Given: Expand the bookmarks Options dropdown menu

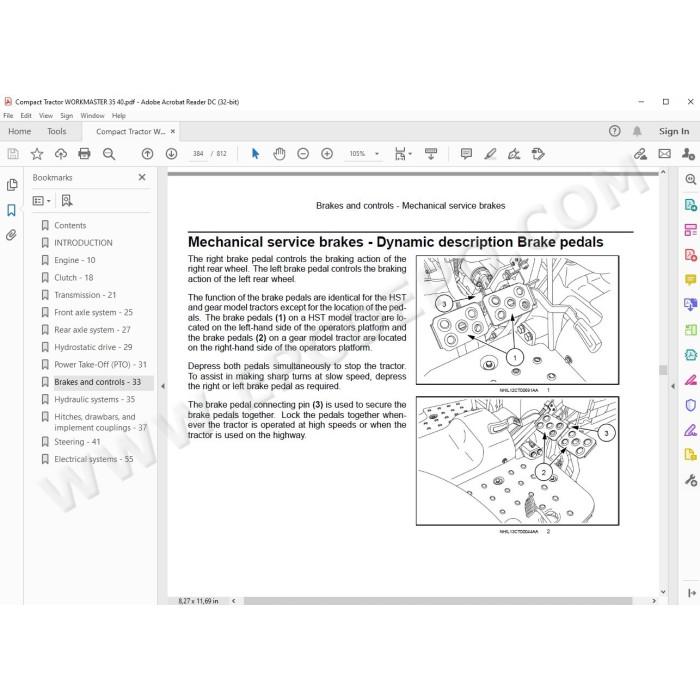Looking at the screenshot, I should [42, 201].
